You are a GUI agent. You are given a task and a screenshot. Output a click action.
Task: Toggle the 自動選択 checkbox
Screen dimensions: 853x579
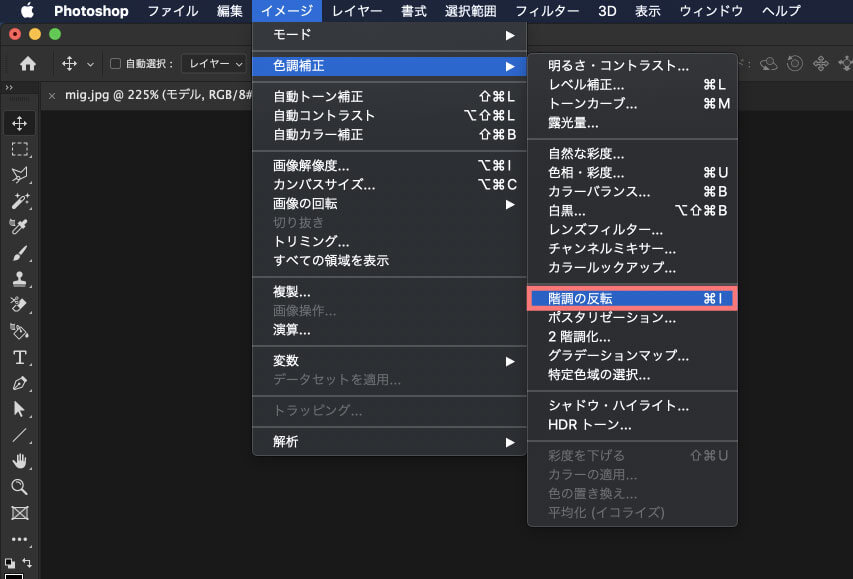point(115,64)
